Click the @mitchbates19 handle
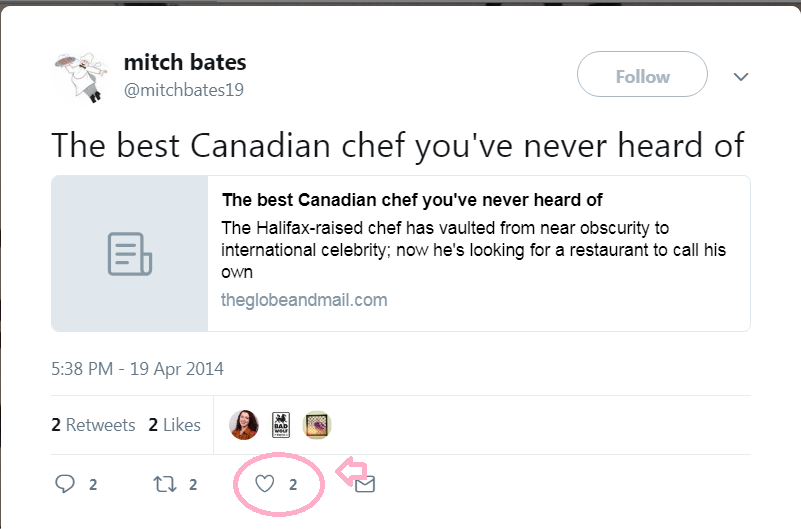Screen dimensions: 801x529 (x=184, y=90)
